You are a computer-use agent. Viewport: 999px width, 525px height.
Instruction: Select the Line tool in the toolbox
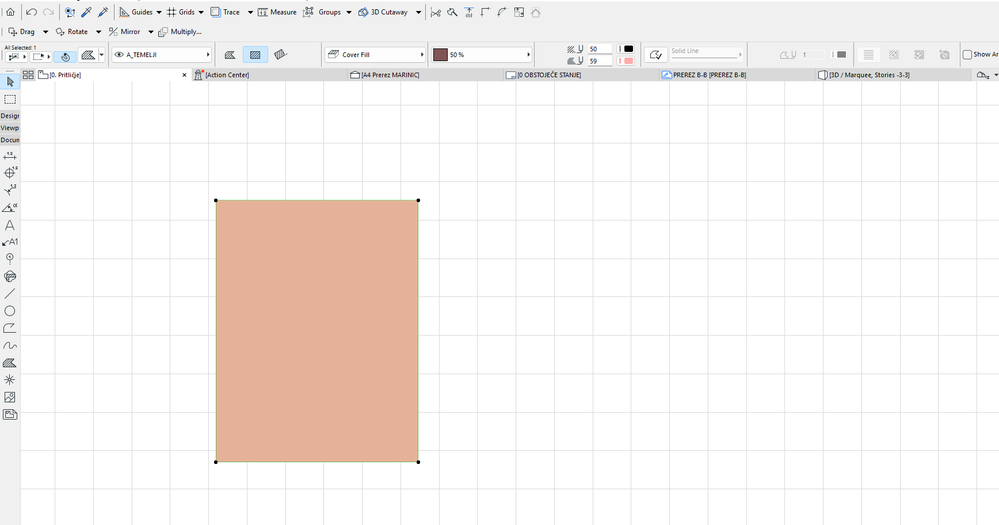point(10,294)
